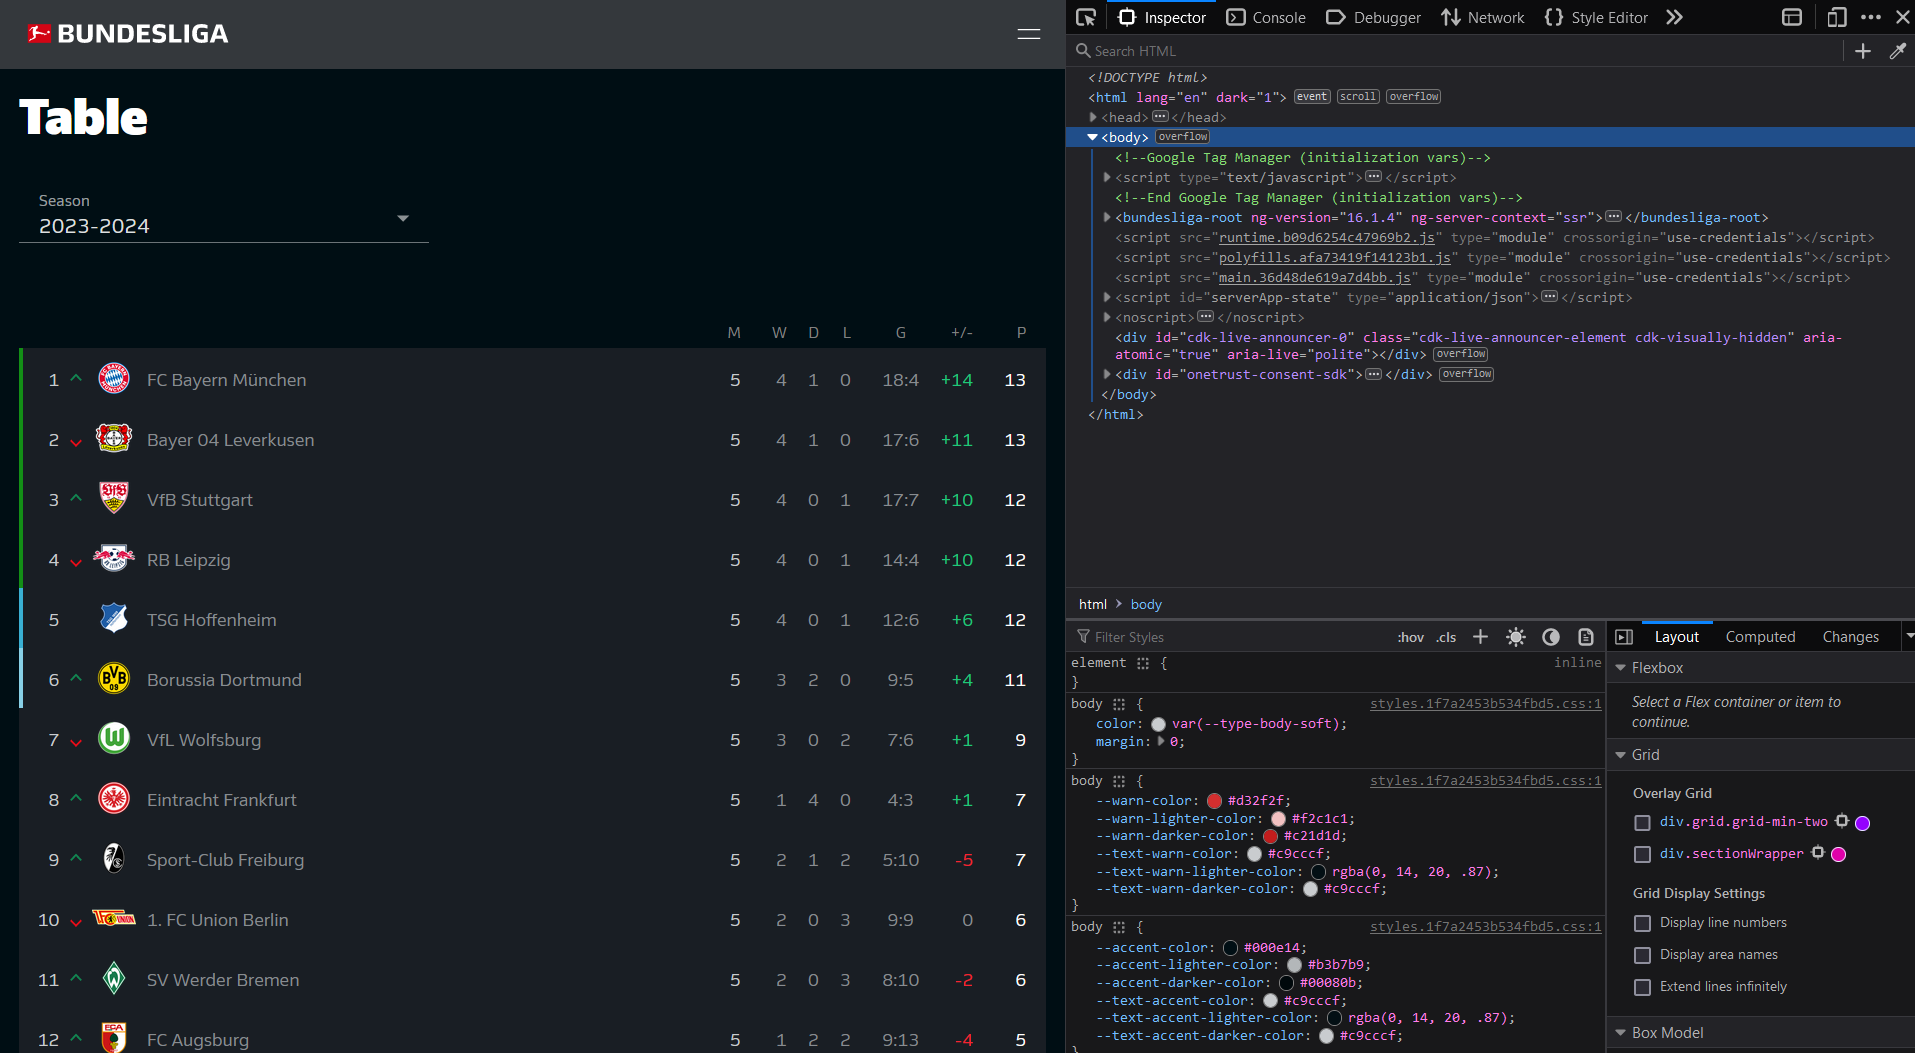Collapse the Grid section

pos(1621,755)
